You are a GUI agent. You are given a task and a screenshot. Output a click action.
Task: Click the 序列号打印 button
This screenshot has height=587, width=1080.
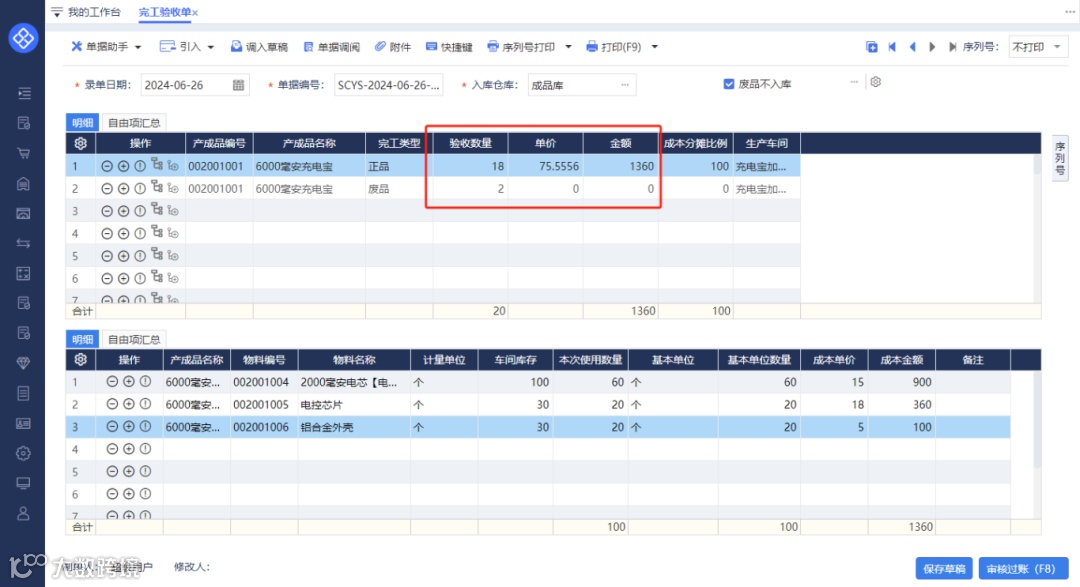coord(521,47)
